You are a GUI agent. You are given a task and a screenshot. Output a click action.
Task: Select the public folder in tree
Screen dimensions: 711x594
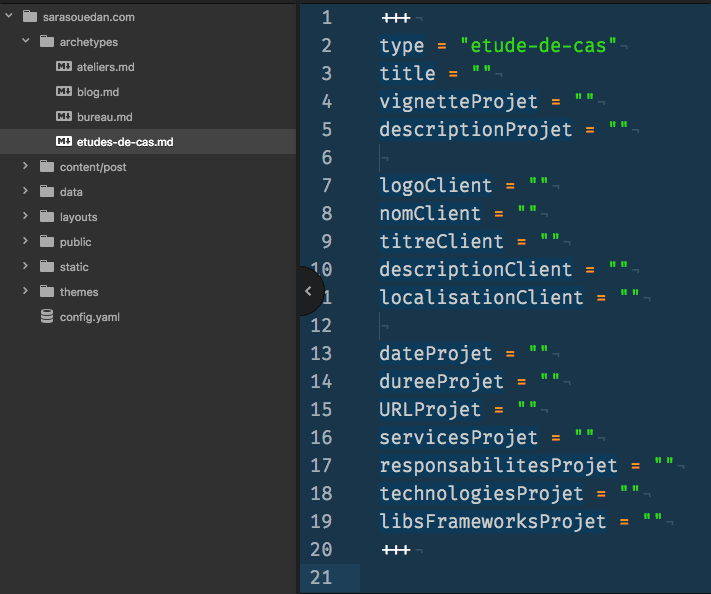tap(75, 242)
